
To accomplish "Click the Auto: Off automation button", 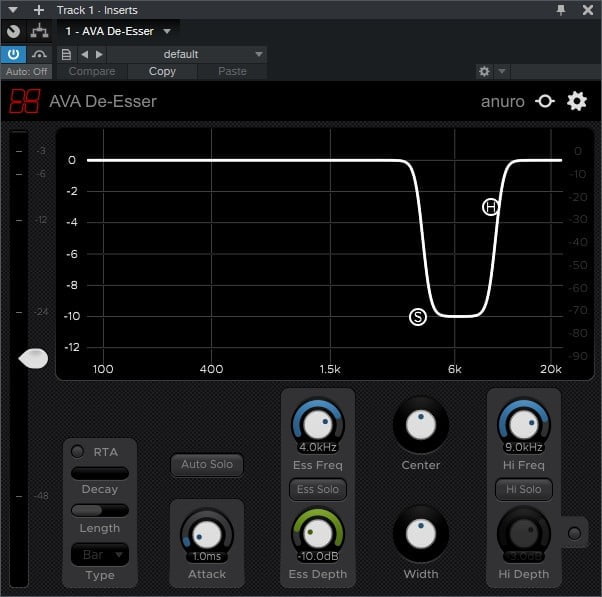I will point(26,71).
